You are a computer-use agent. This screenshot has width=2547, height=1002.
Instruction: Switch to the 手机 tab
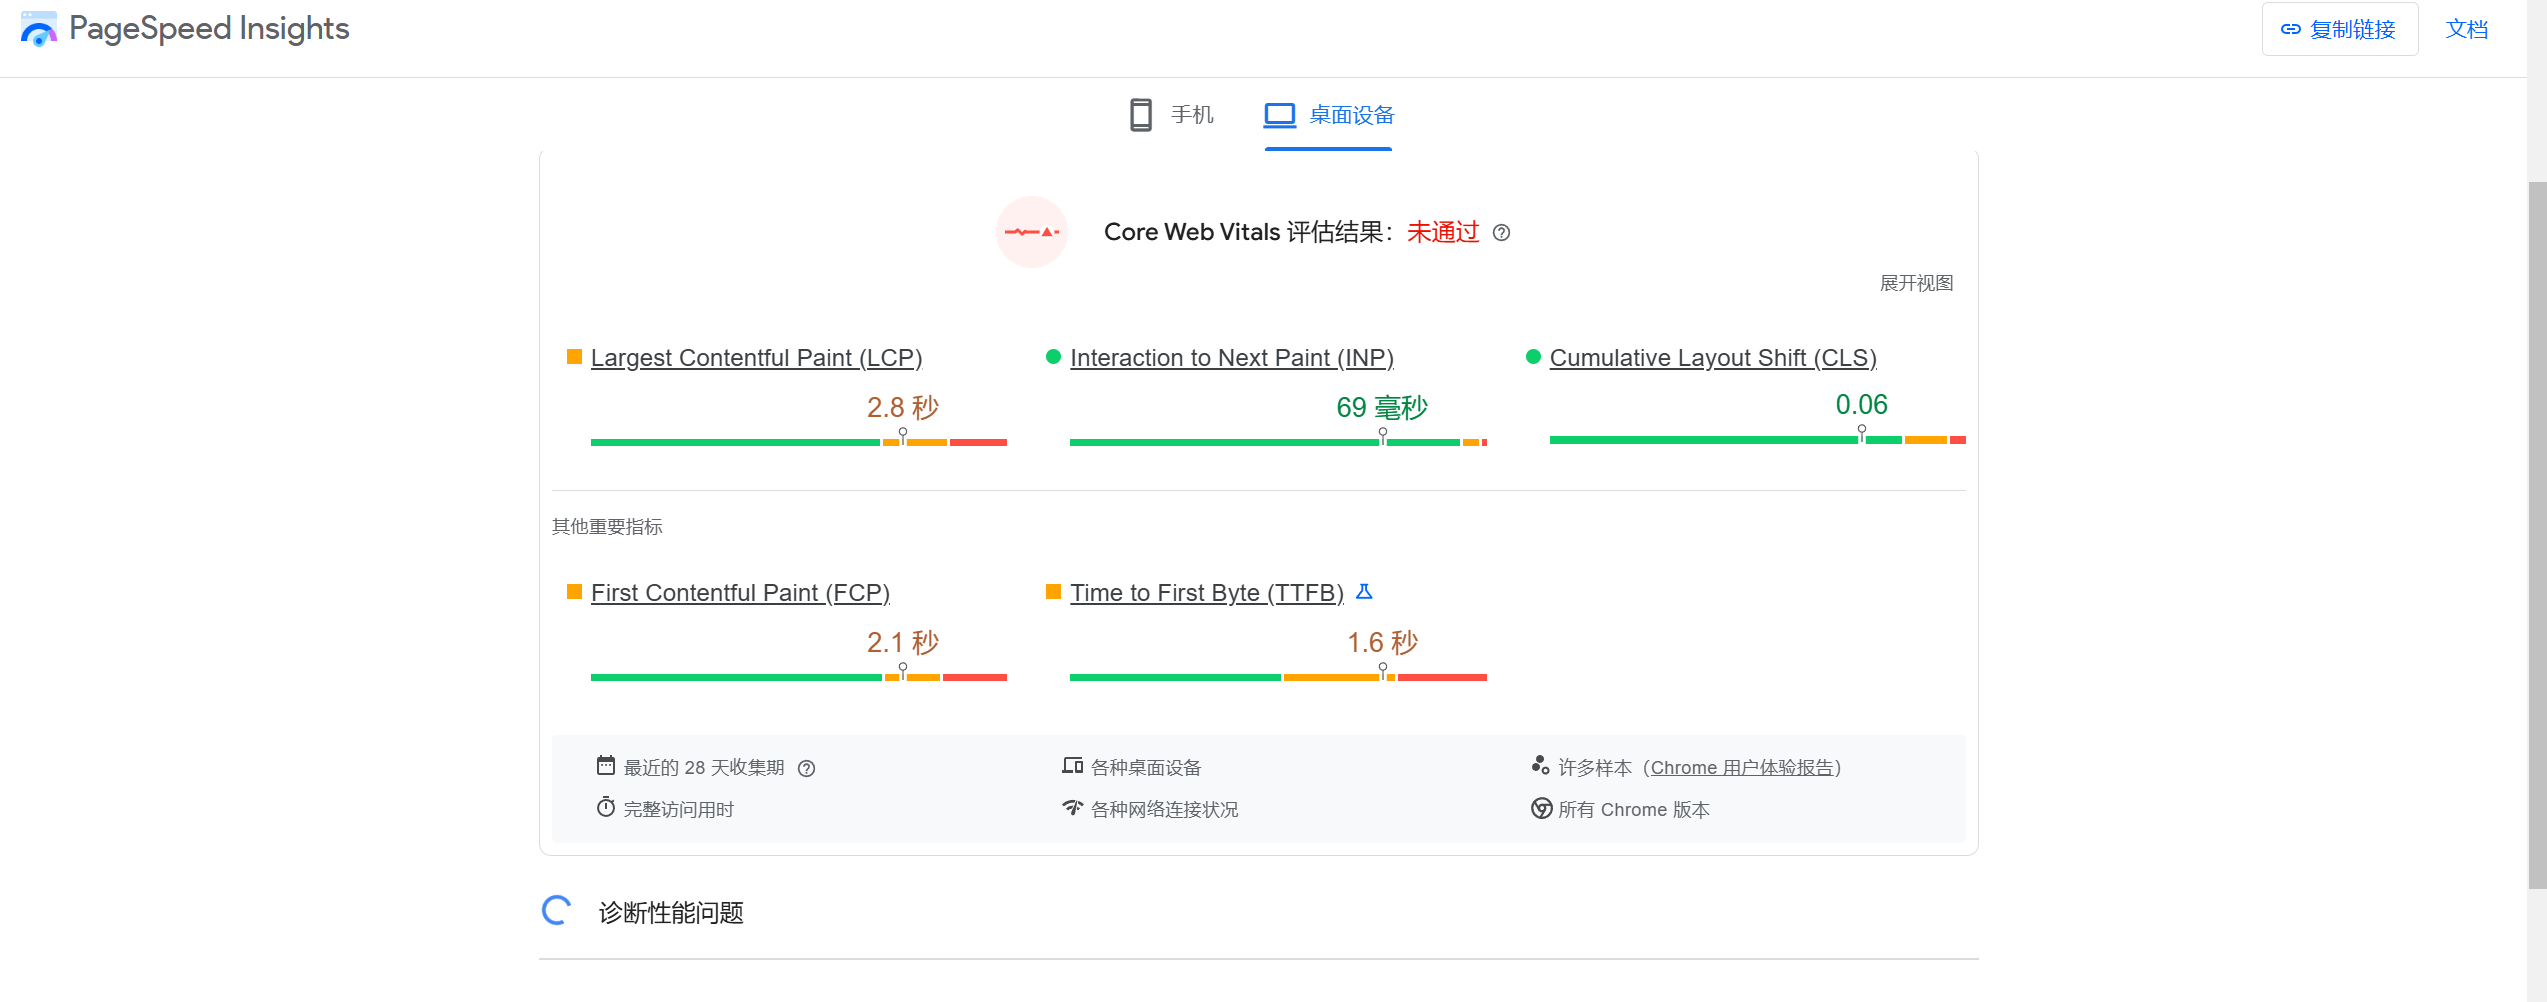pos(1172,115)
